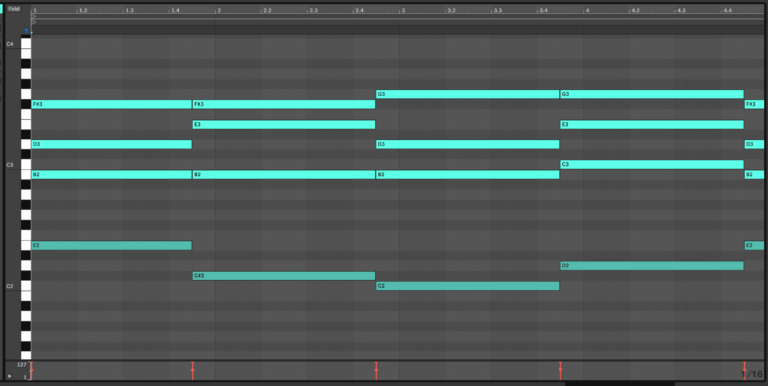Click ruler position 1.2
Viewport: 768px width, 386px height.
[83, 10]
